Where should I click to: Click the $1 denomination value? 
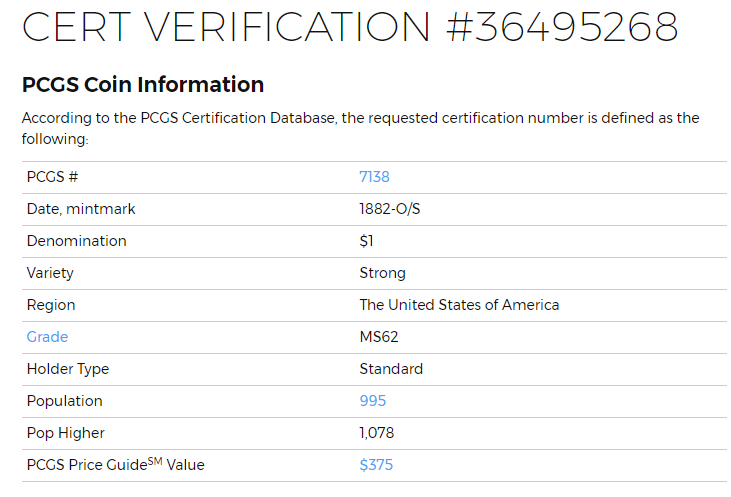[x=366, y=241]
